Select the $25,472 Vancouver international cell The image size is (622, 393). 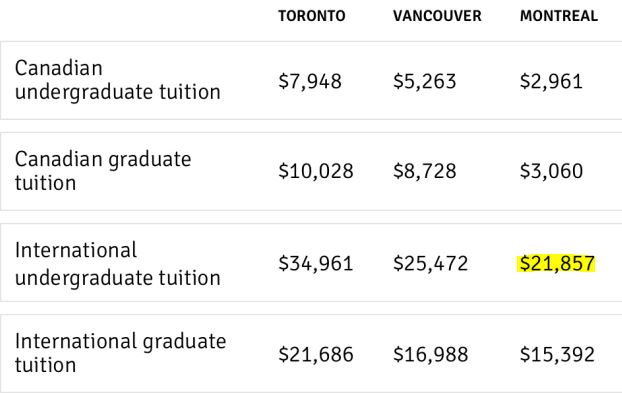430,264
